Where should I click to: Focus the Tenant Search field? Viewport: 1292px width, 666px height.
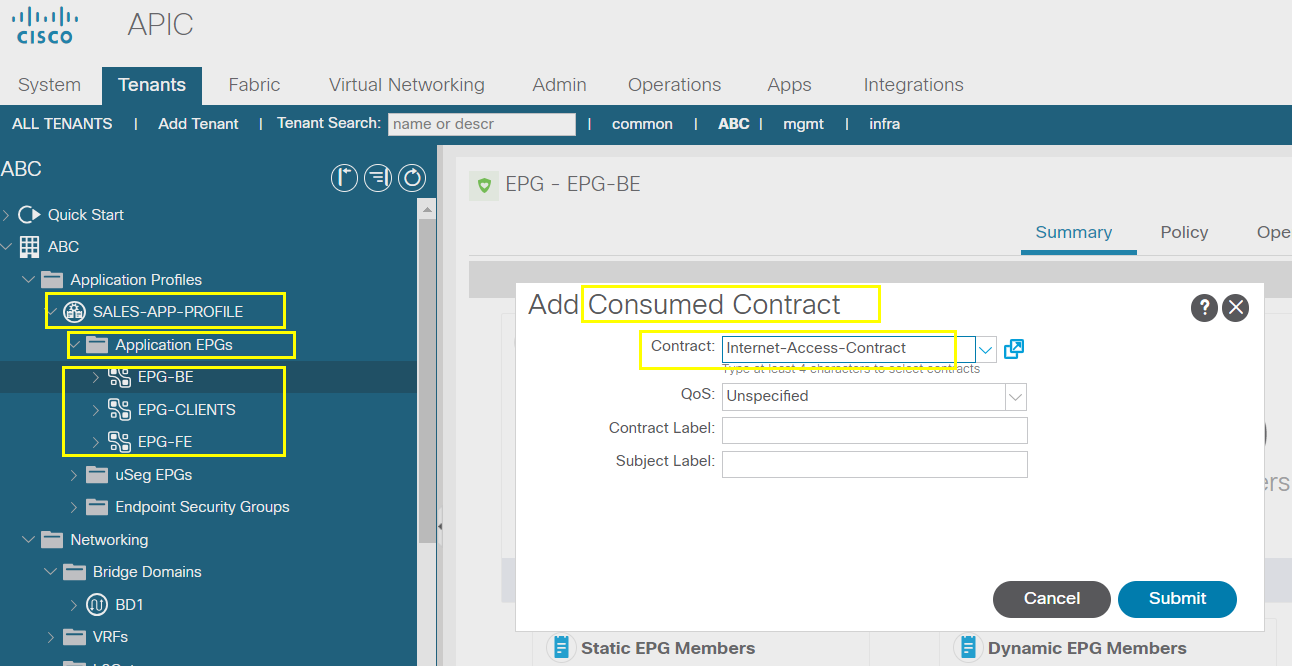pyautogui.click(x=482, y=124)
